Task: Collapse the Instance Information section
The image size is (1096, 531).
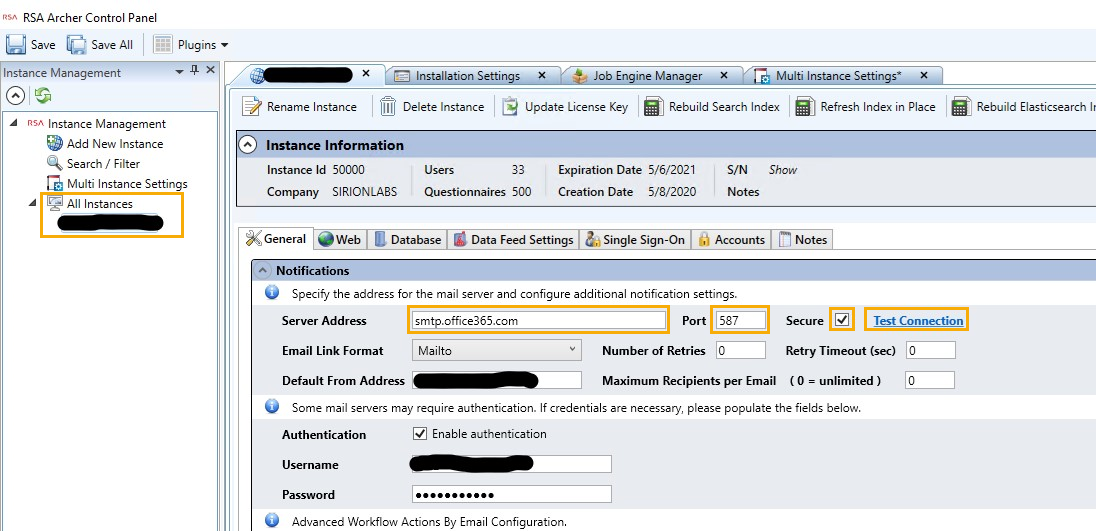Action: tap(247, 145)
